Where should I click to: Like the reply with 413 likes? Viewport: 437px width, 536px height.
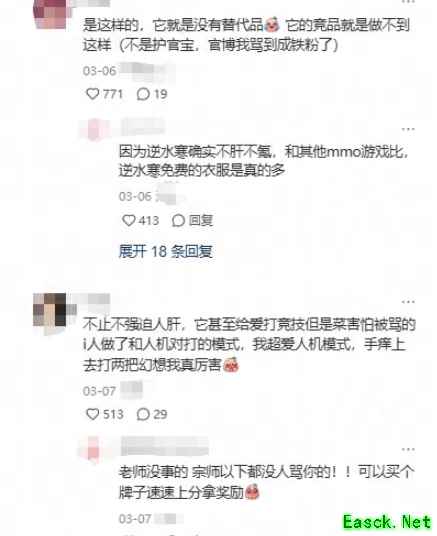point(129,220)
